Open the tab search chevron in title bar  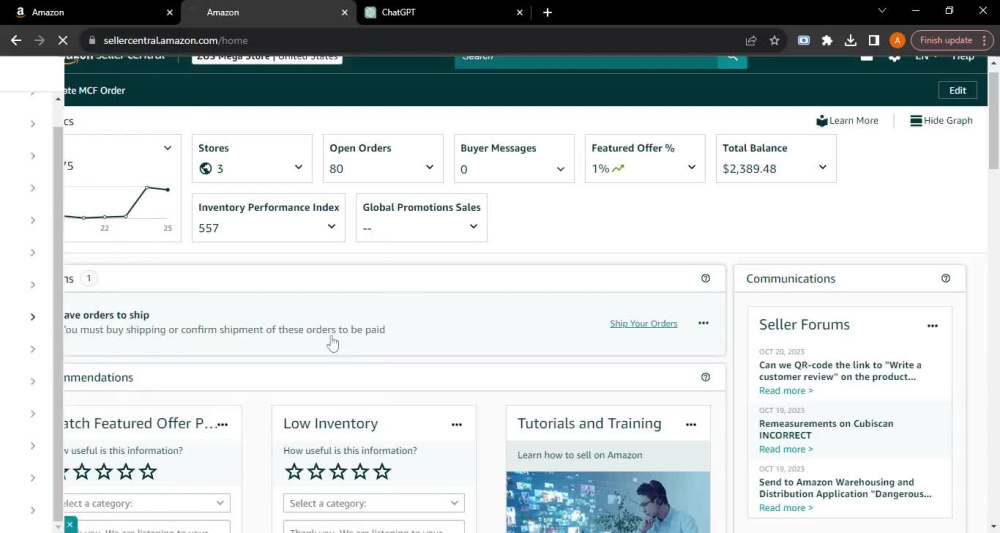coord(882,11)
